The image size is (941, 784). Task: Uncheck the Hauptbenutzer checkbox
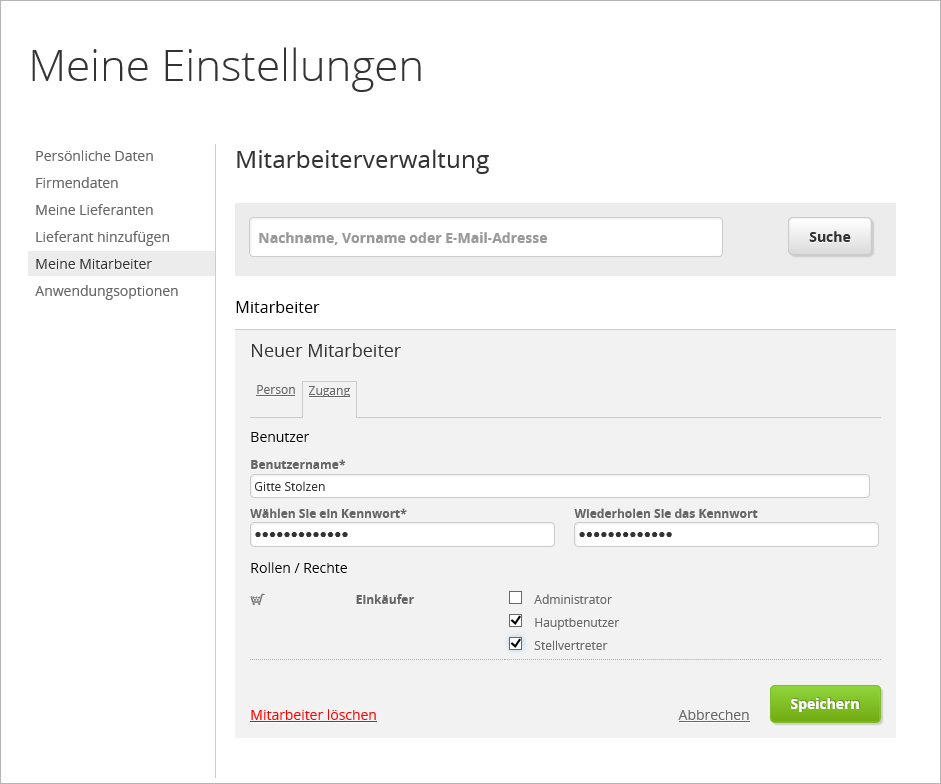516,621
